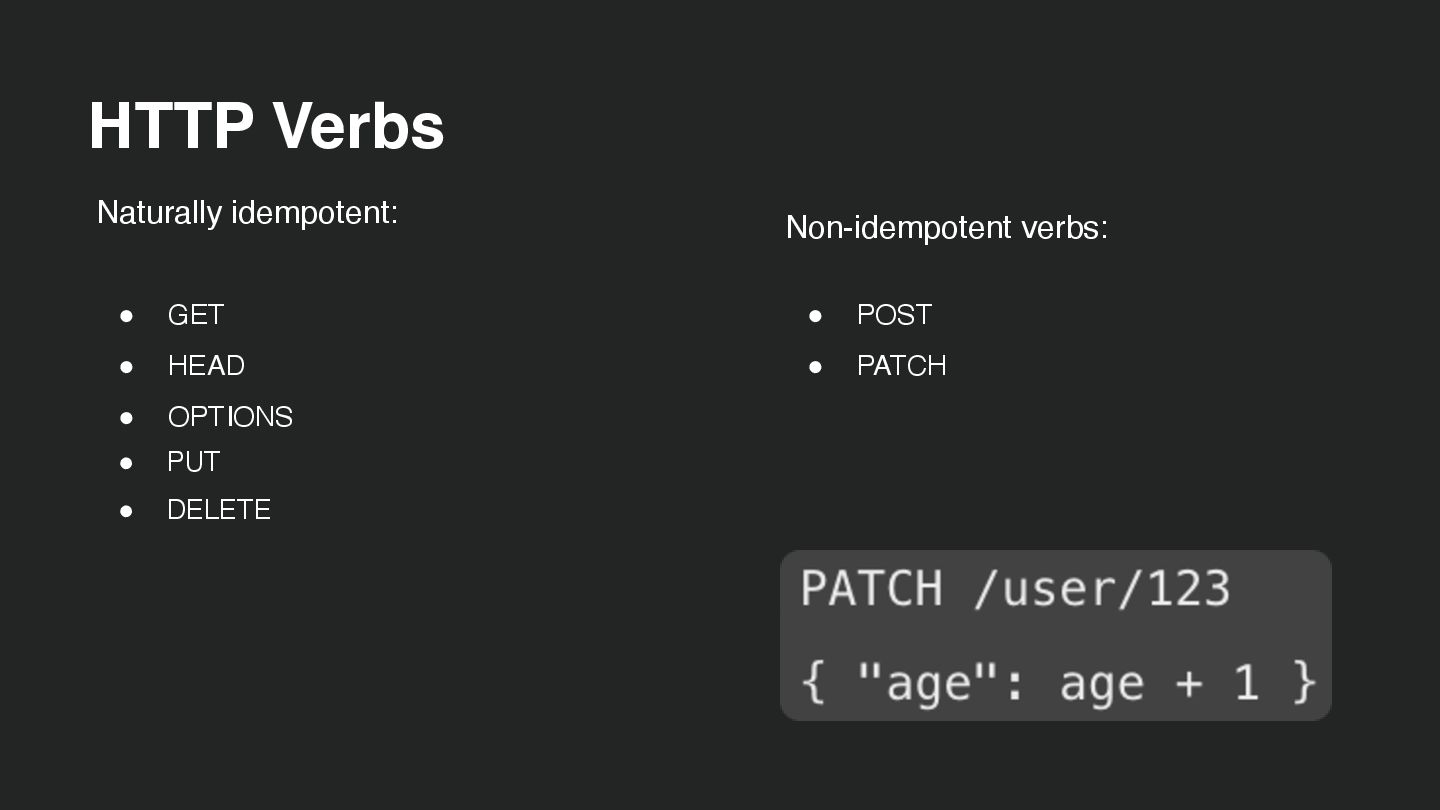Select the DELETE list item text
Screen dimensions: 1440x810
click(219, 510)
